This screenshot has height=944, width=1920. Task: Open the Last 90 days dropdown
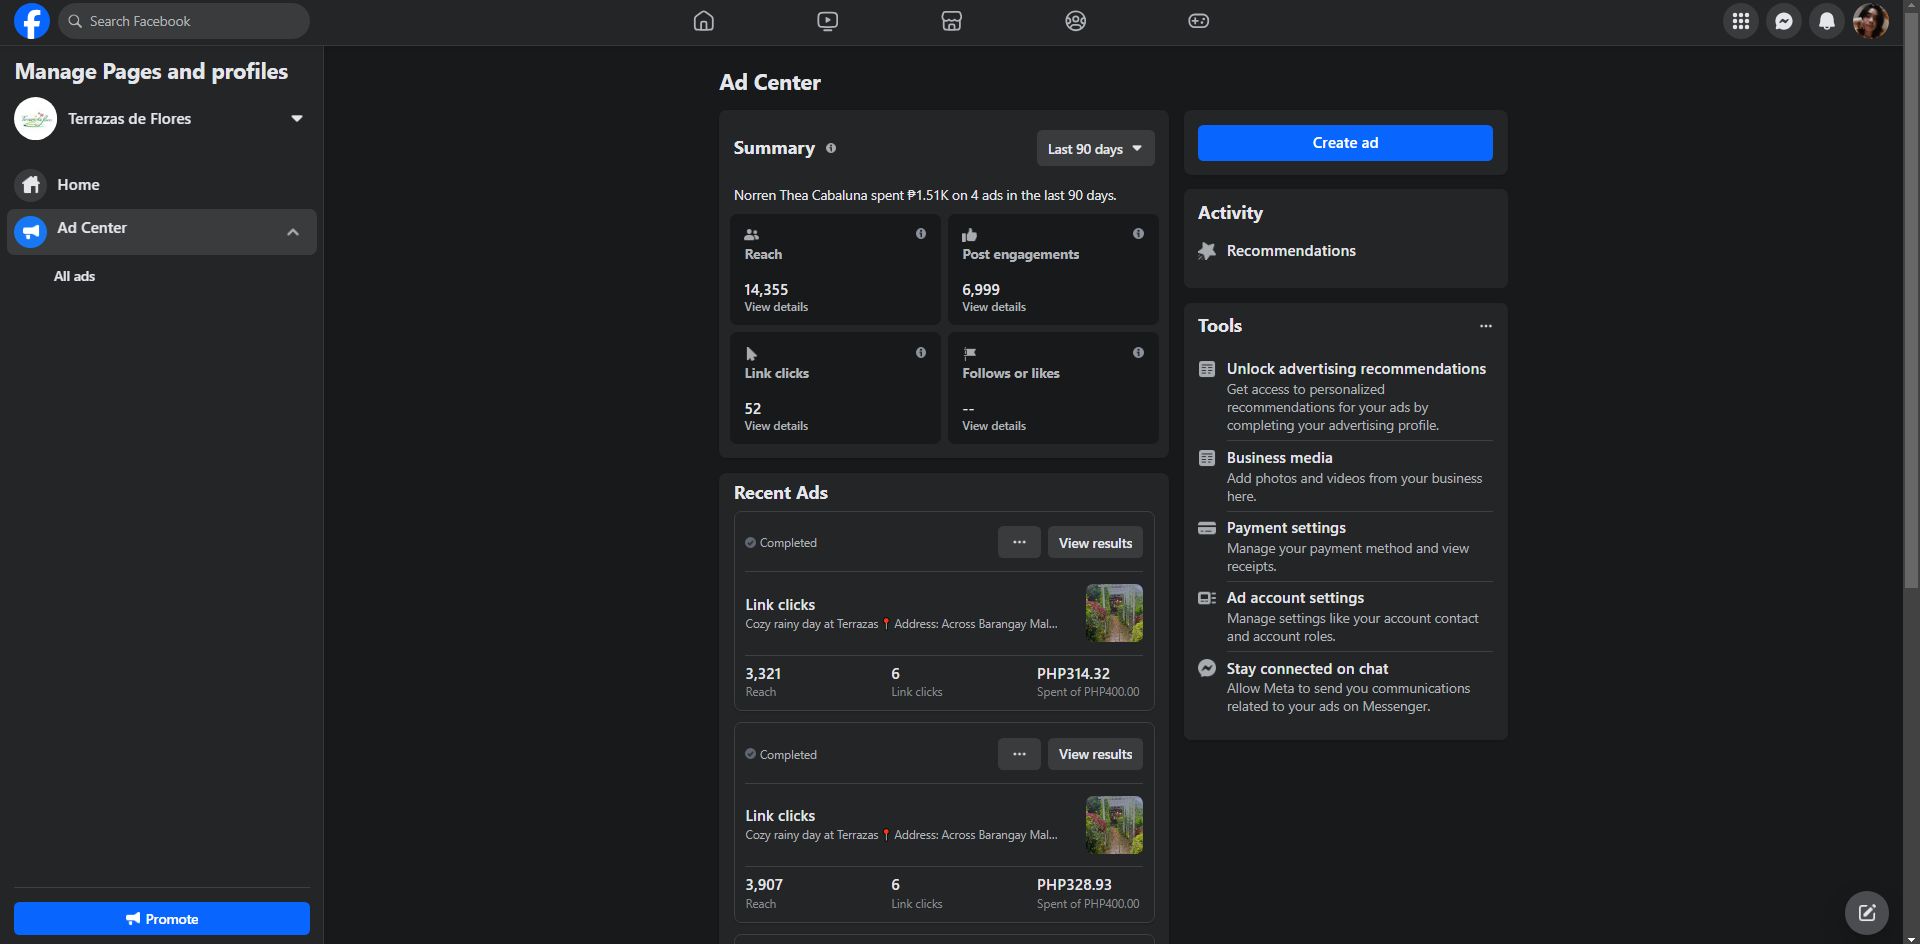click(x=1095, y=149)
